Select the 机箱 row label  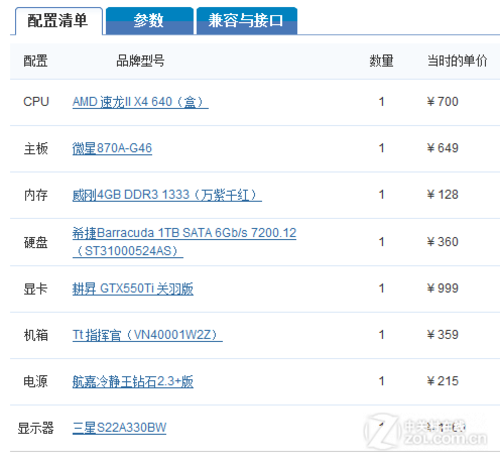(36, 335)
